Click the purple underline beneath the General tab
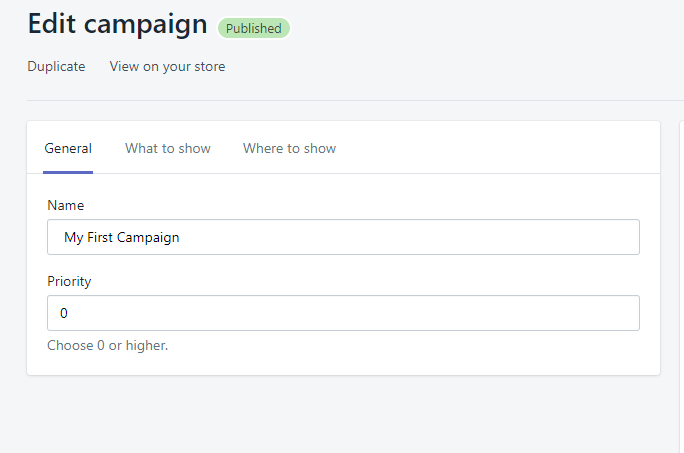This screenshot has height=453, width=684. tap(68, 172)
